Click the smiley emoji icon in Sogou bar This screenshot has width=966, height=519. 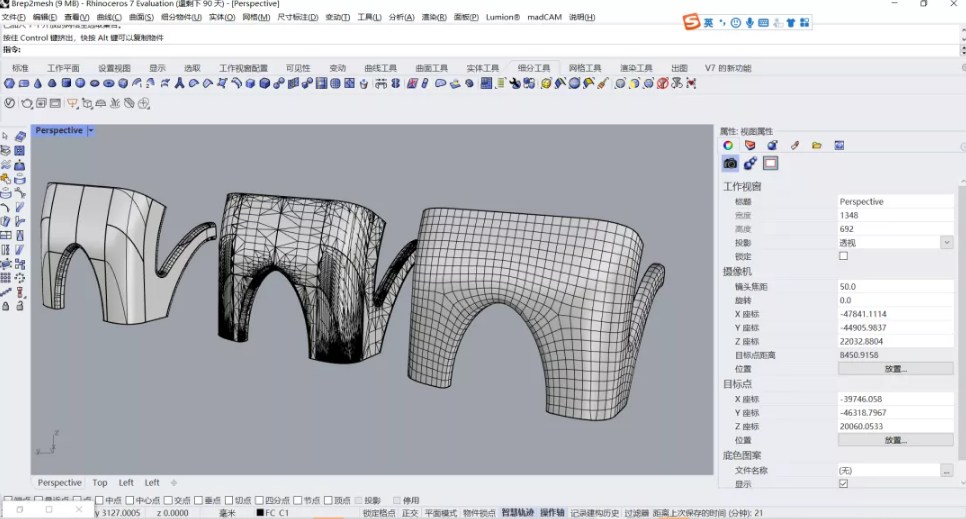736,23
